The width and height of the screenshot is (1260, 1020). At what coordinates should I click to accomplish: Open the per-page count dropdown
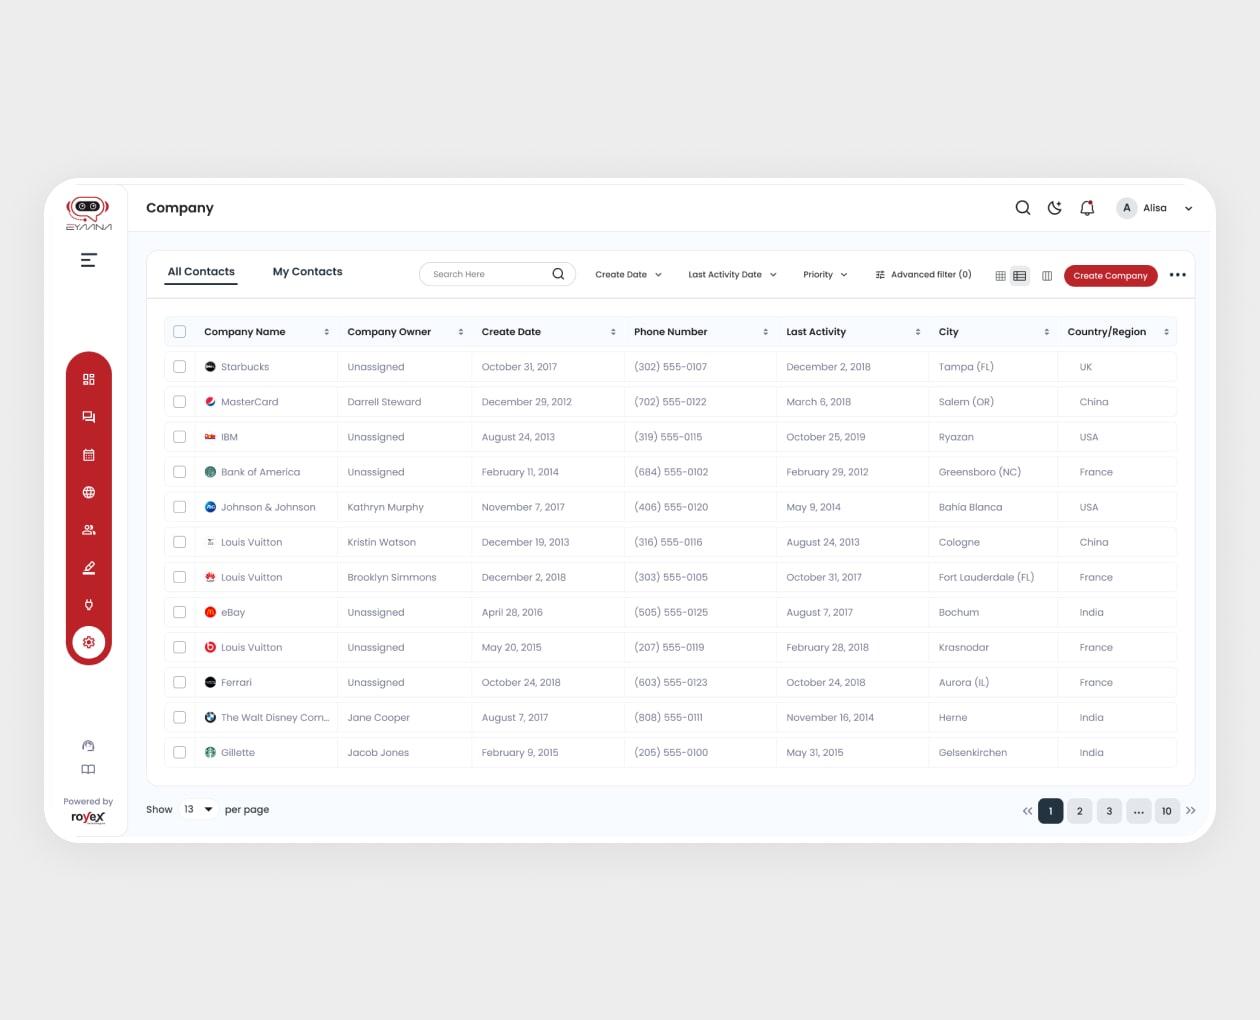[197, 809]
